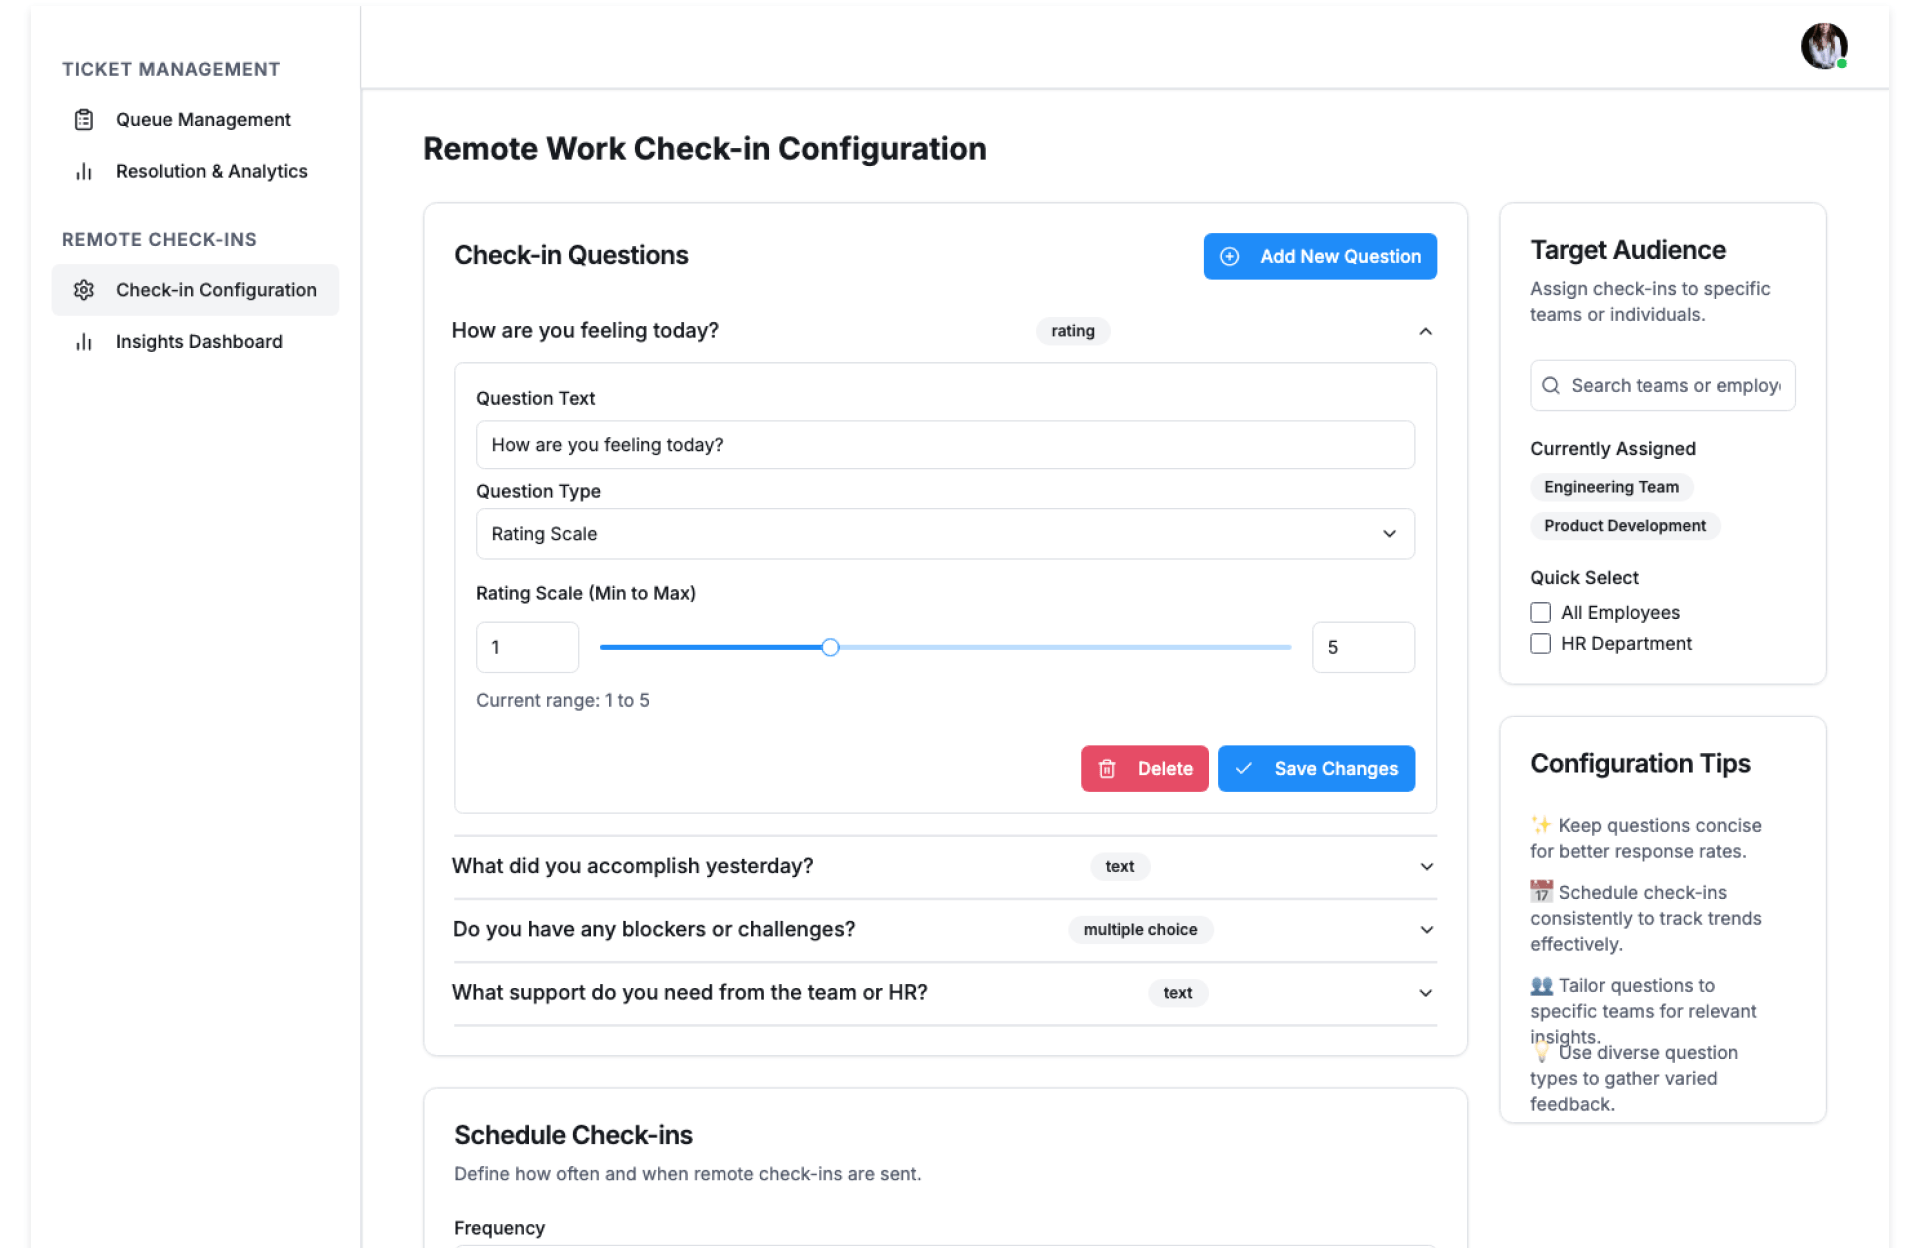Enable the HR Department checkbox
Image resolution: width=1920 pixels, height=1248 pixels.
click(x=1540, y=644)
